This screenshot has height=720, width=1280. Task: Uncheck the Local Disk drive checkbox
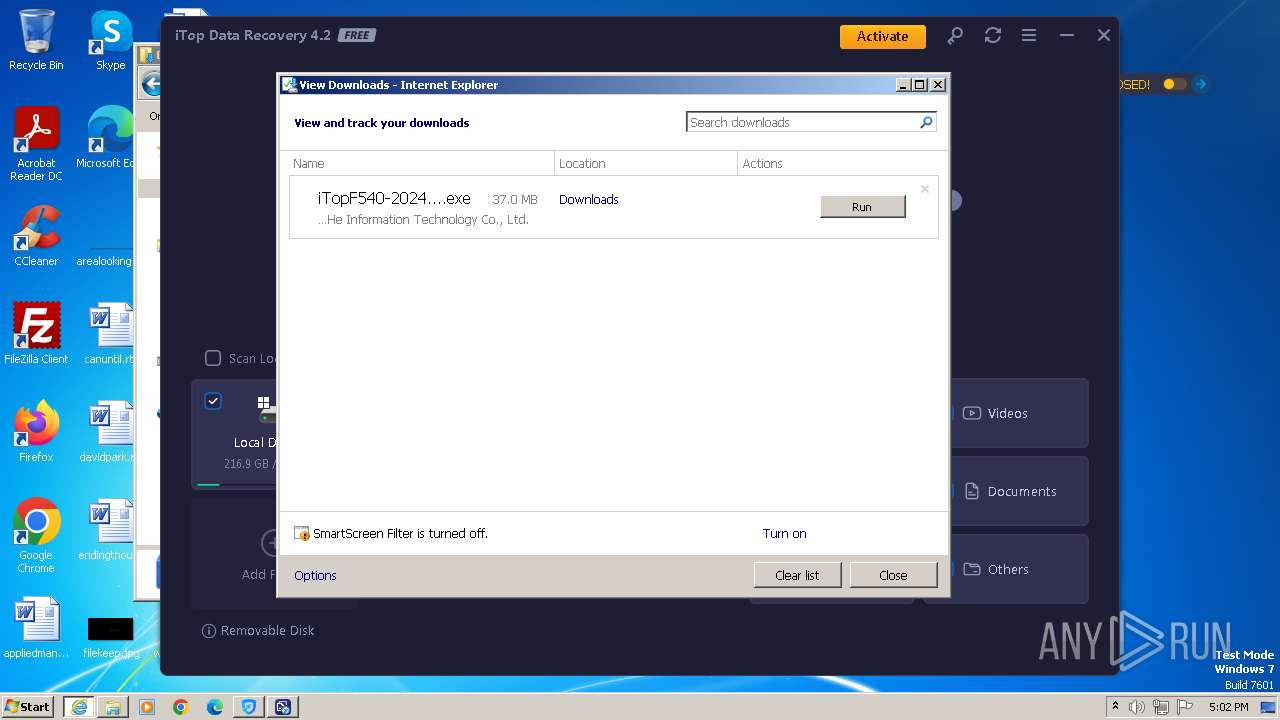[x=213, y=401]
